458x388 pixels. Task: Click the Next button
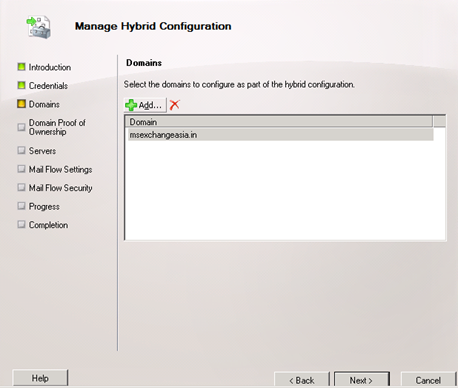(362, 380)
